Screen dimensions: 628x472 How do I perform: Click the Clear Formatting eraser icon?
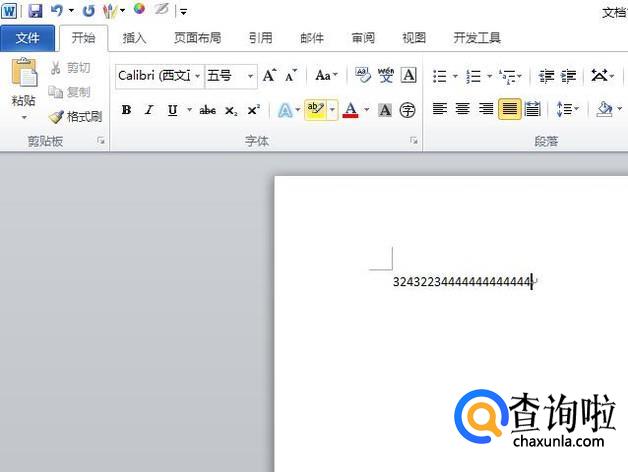coord(363,75)
